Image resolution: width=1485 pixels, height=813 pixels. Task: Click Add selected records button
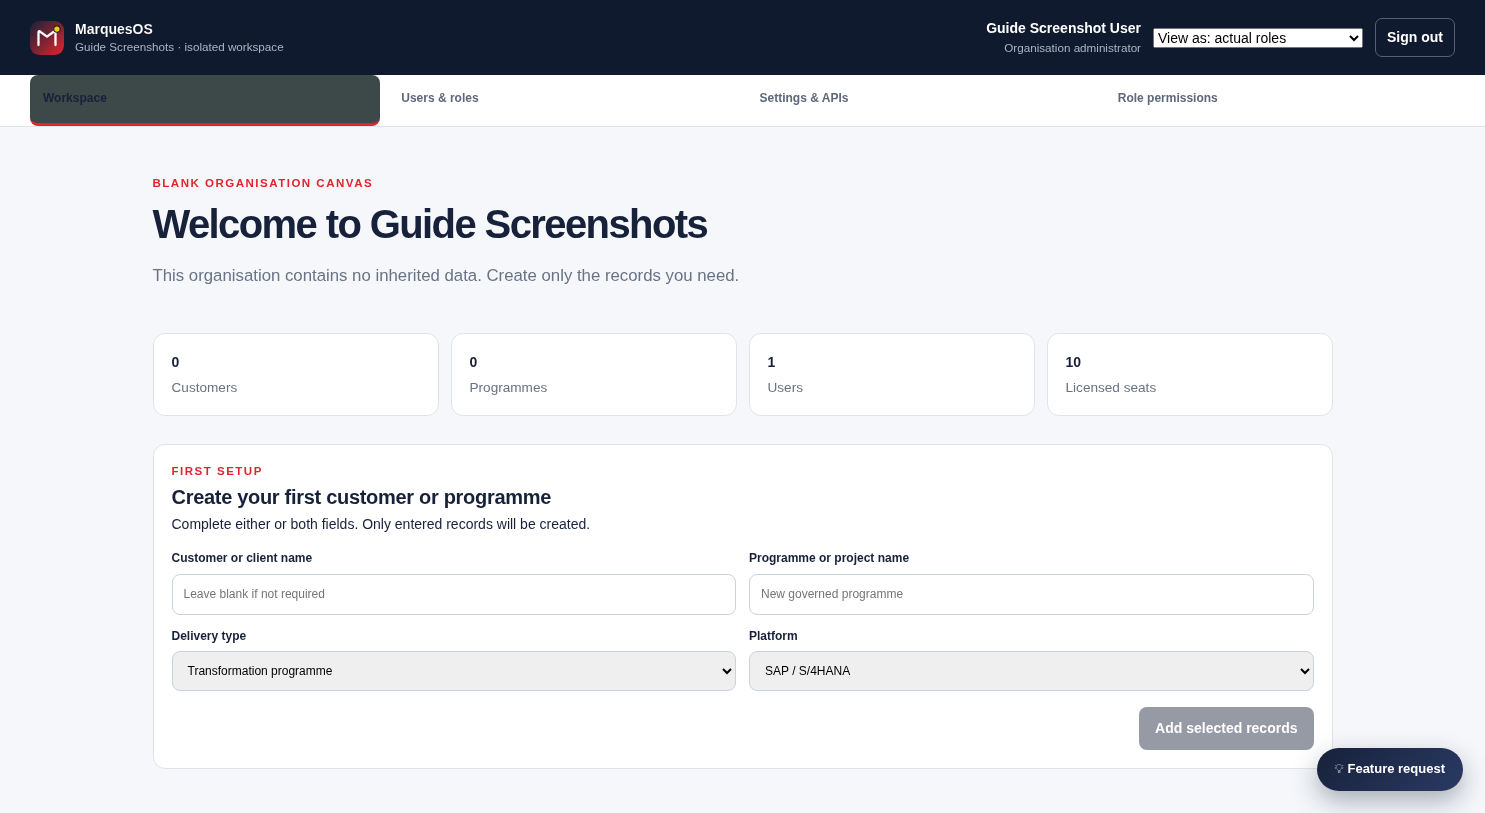point(1226,728)
